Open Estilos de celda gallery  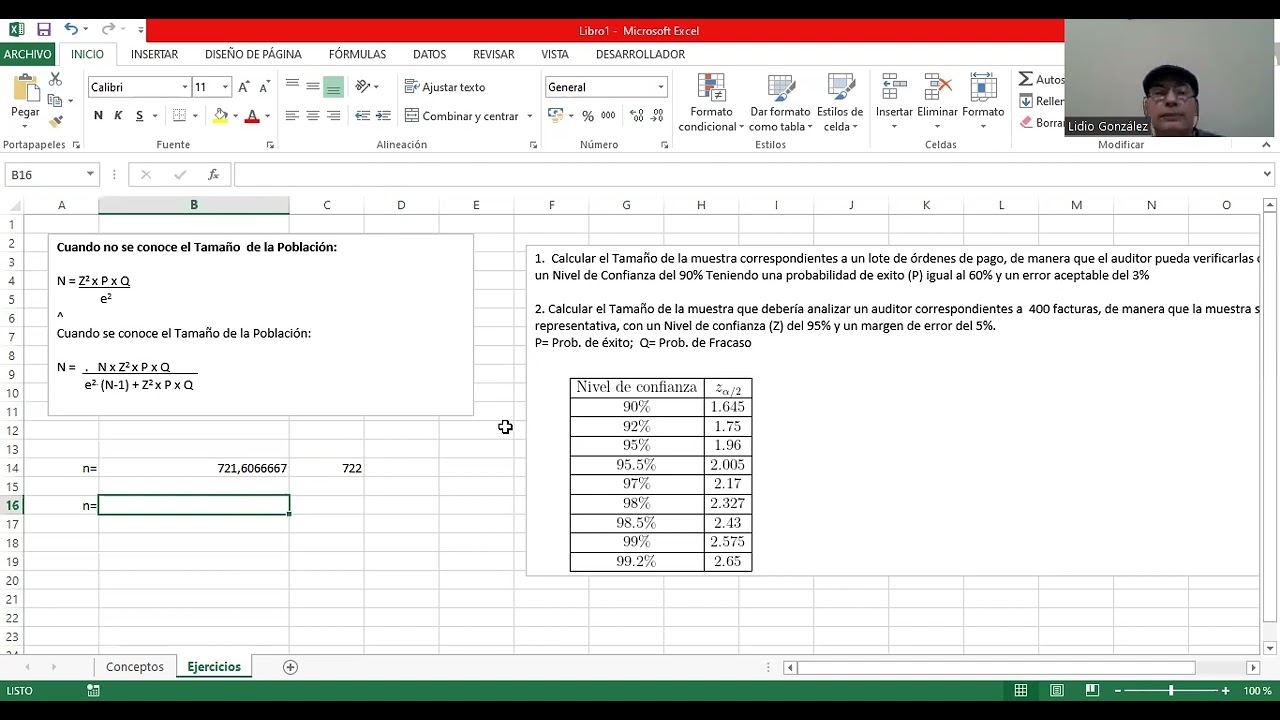pyautogui.click(x=839, y=102)
